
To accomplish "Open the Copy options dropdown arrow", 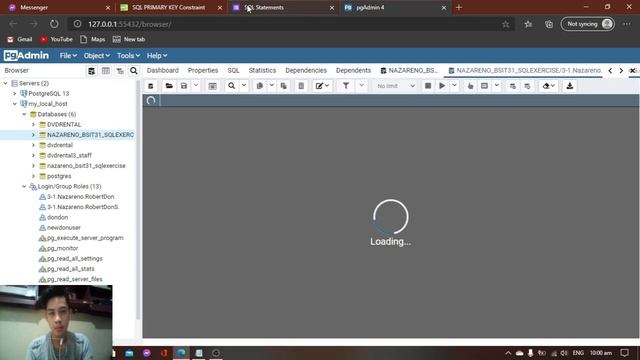I will pyautogui.click(x=271, y=86).
